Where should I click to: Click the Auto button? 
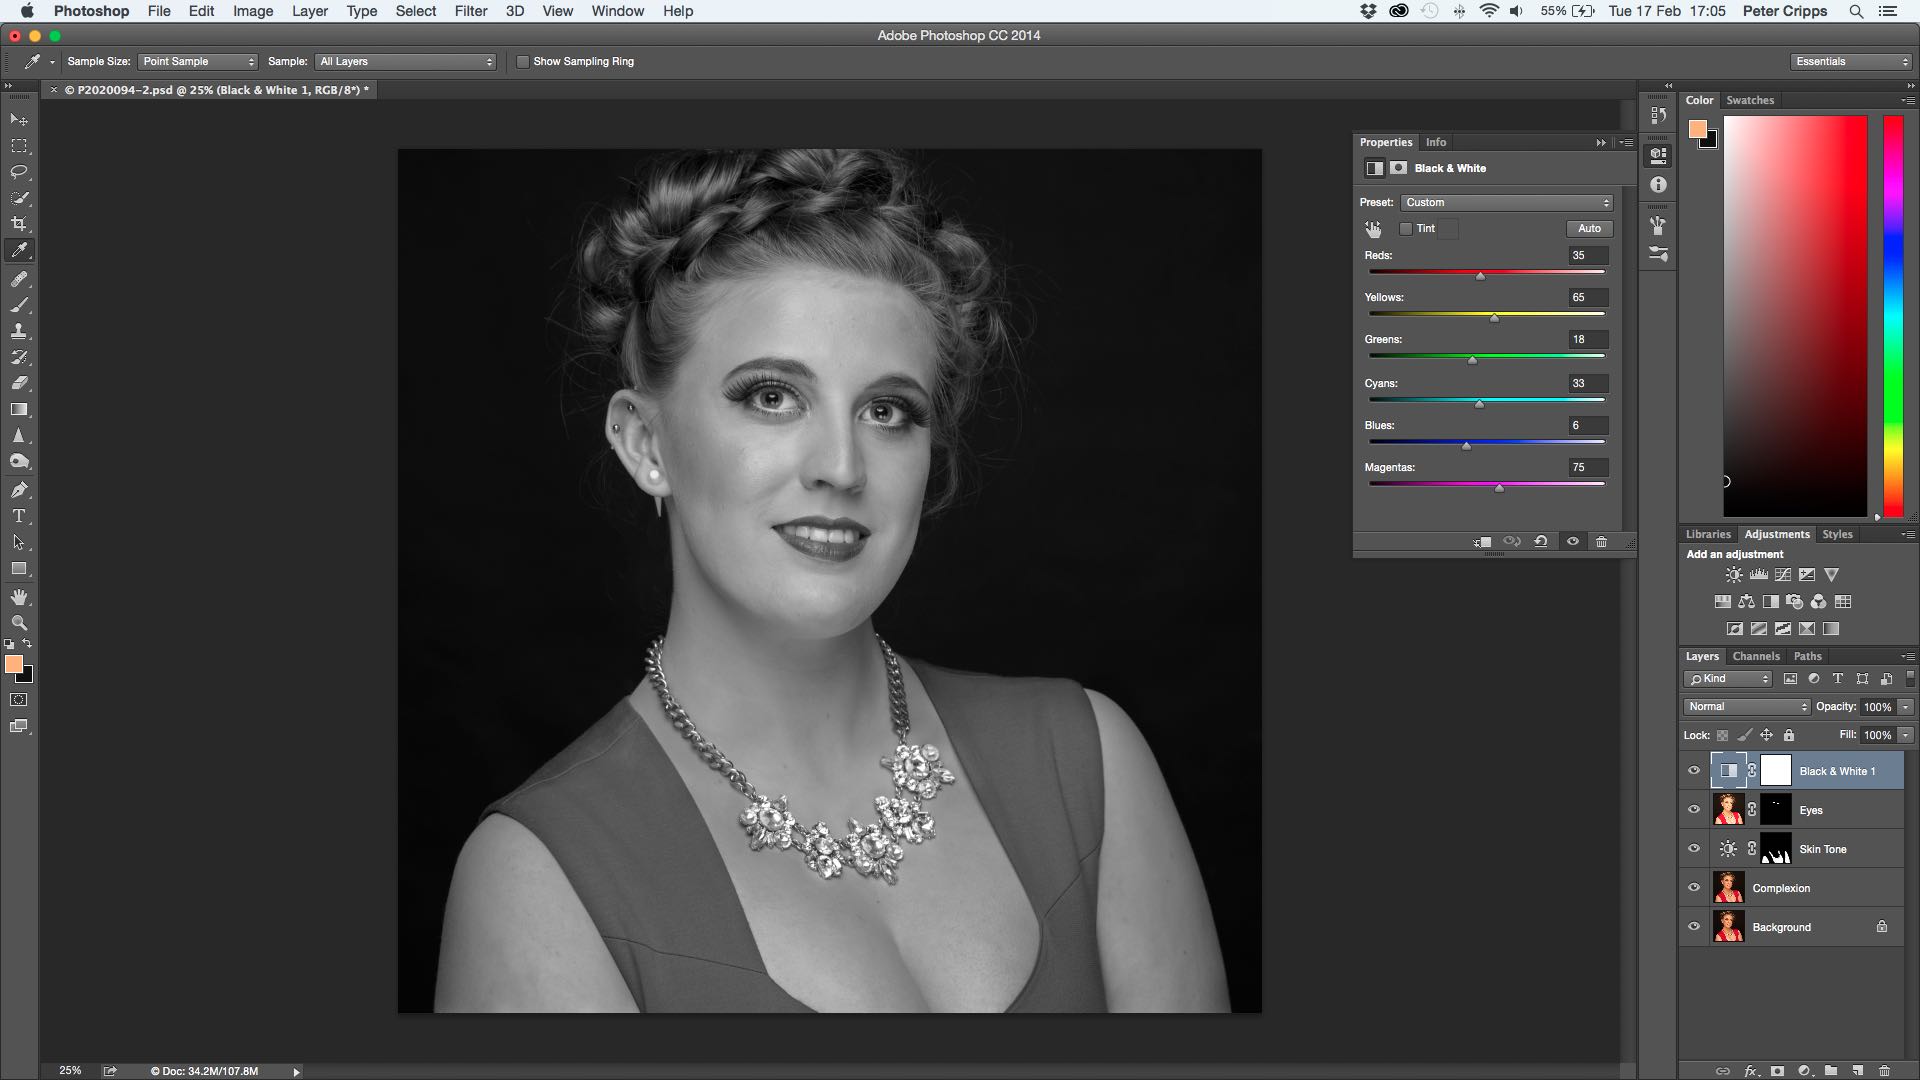pyautogui.click(x=1588, y=229)
